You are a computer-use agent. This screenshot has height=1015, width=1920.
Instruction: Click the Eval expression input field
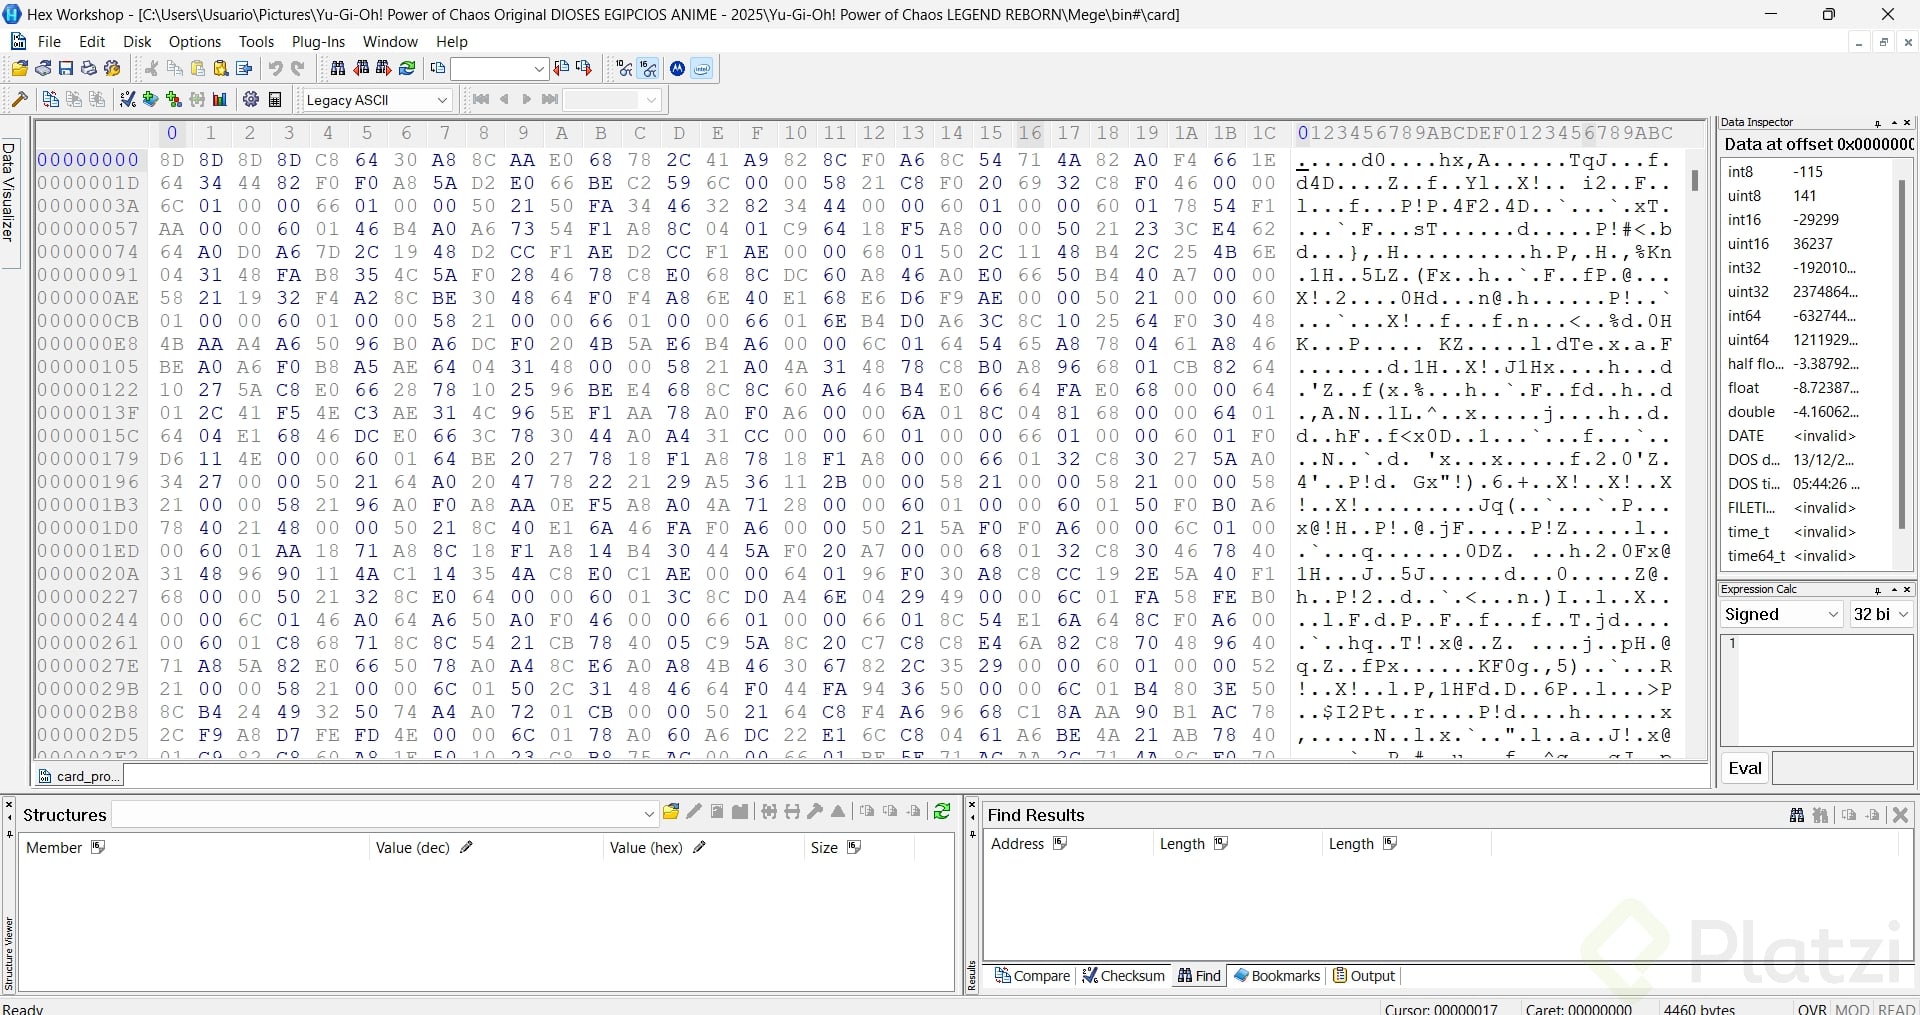pyautogui.click(x=1842, y=768)
